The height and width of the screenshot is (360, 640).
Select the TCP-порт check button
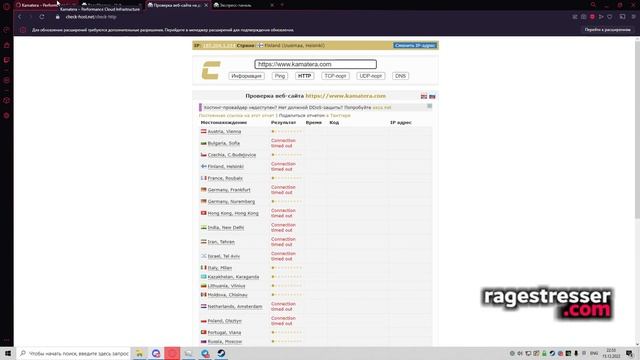click(336, 76)
